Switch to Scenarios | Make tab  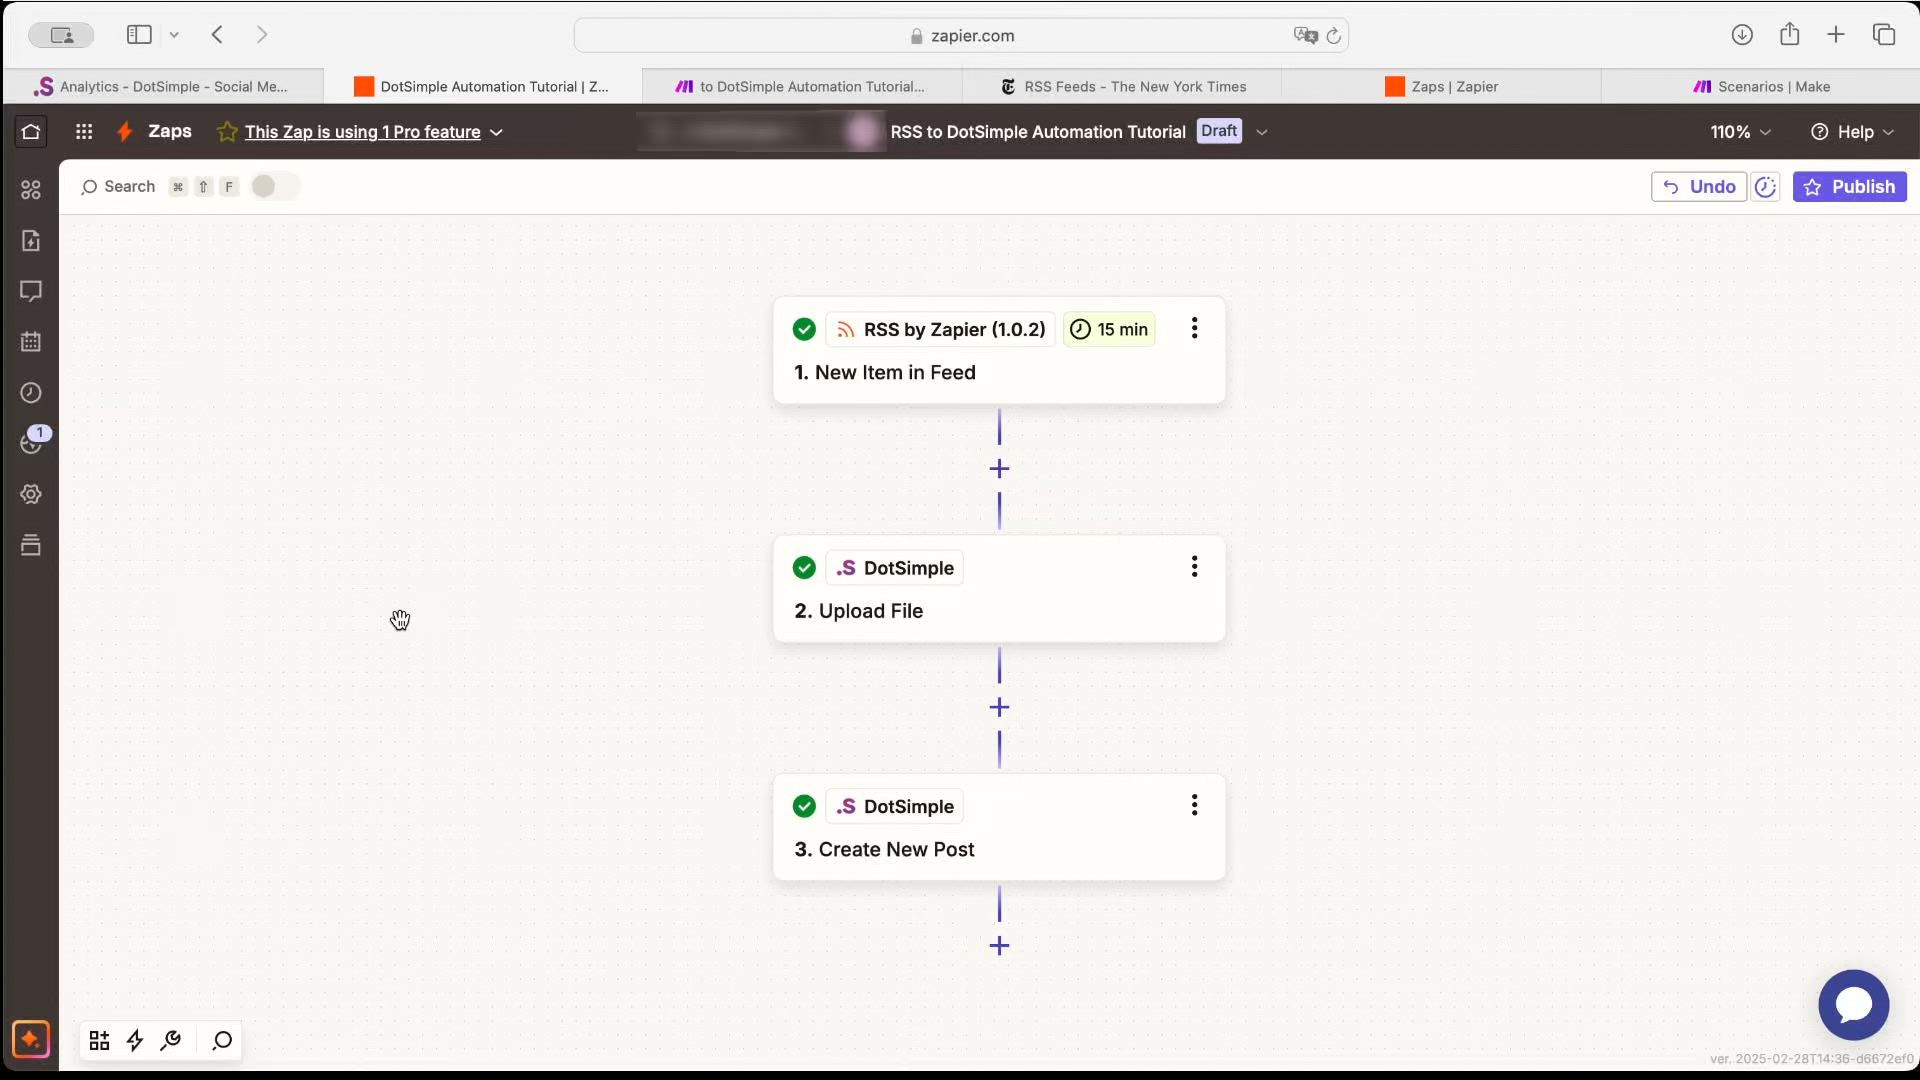click(x=1760, y=87)
